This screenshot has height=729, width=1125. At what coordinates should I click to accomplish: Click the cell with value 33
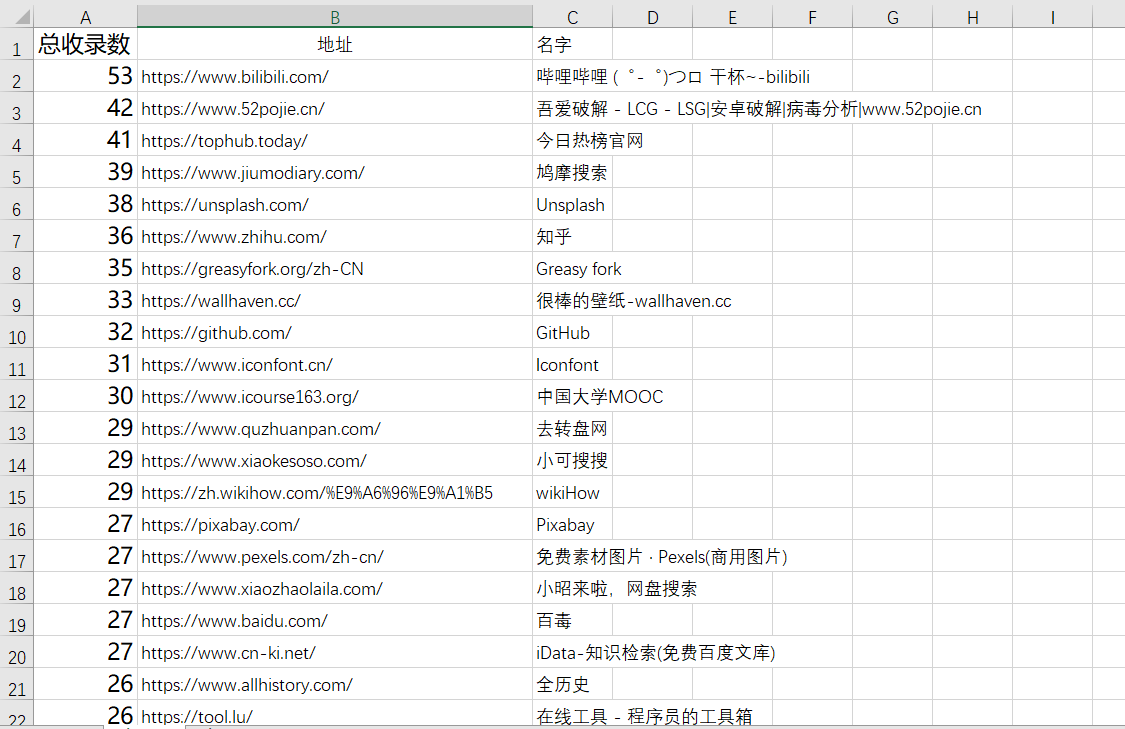click(x=85, y=300)
